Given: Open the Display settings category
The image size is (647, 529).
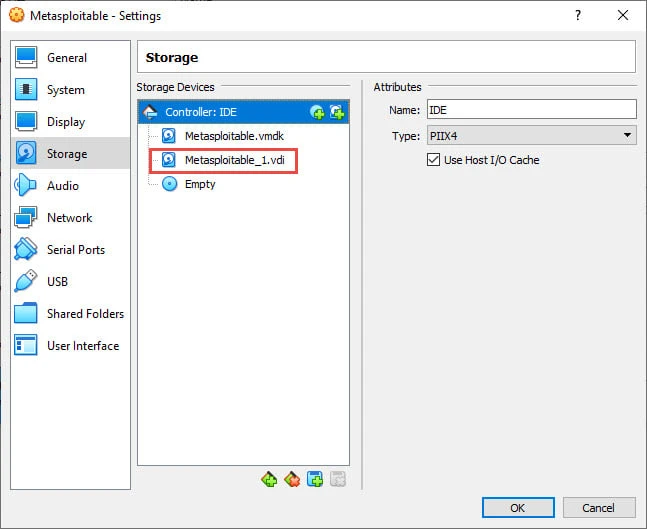Looking at the screenshot, I should tap(70, 122).
